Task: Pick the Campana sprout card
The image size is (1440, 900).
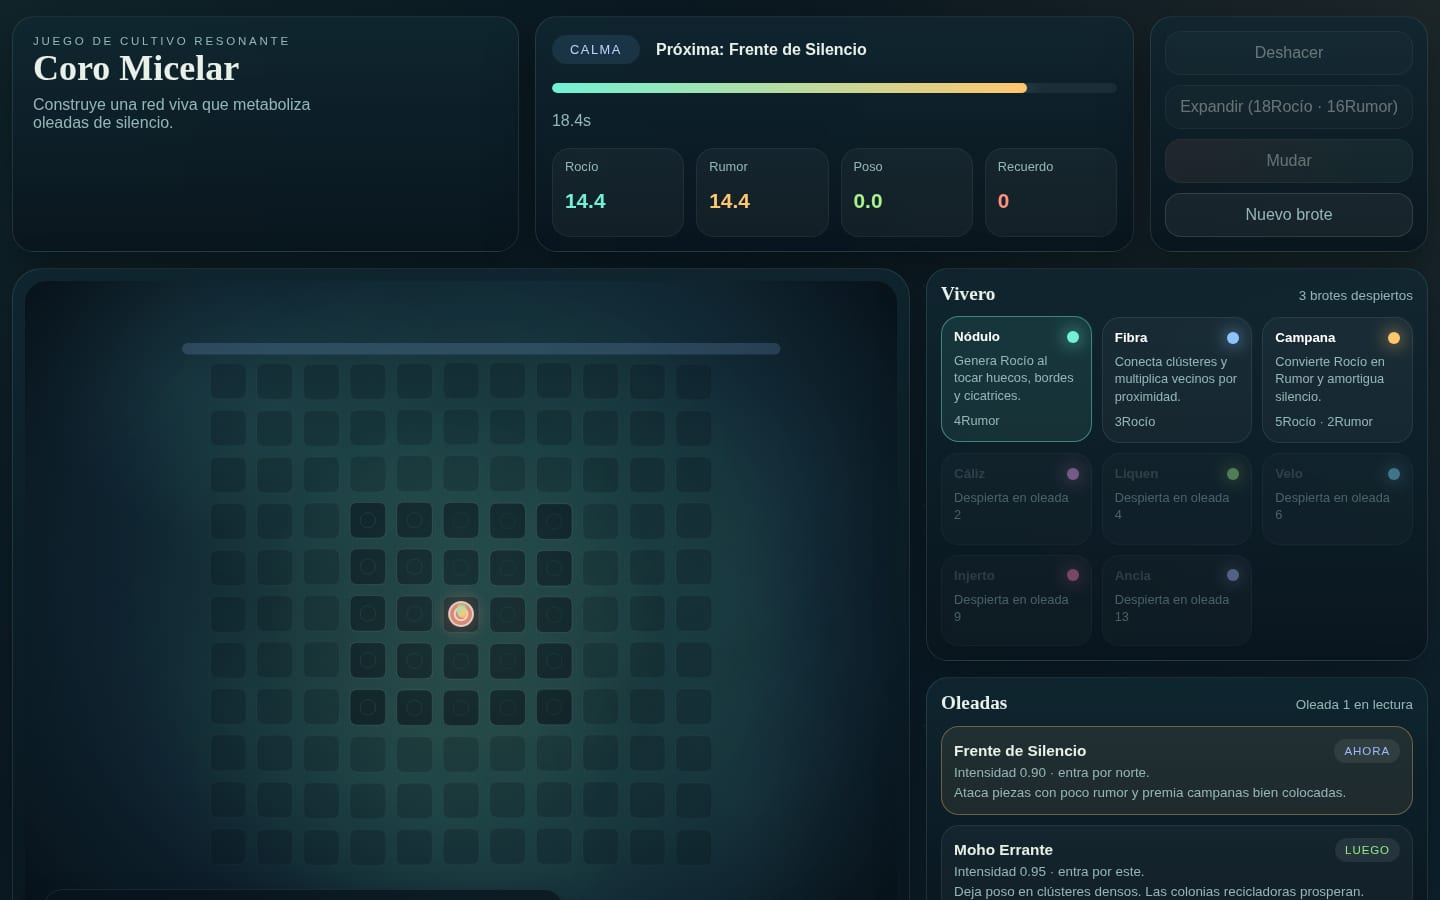Action: point(1337,380)
